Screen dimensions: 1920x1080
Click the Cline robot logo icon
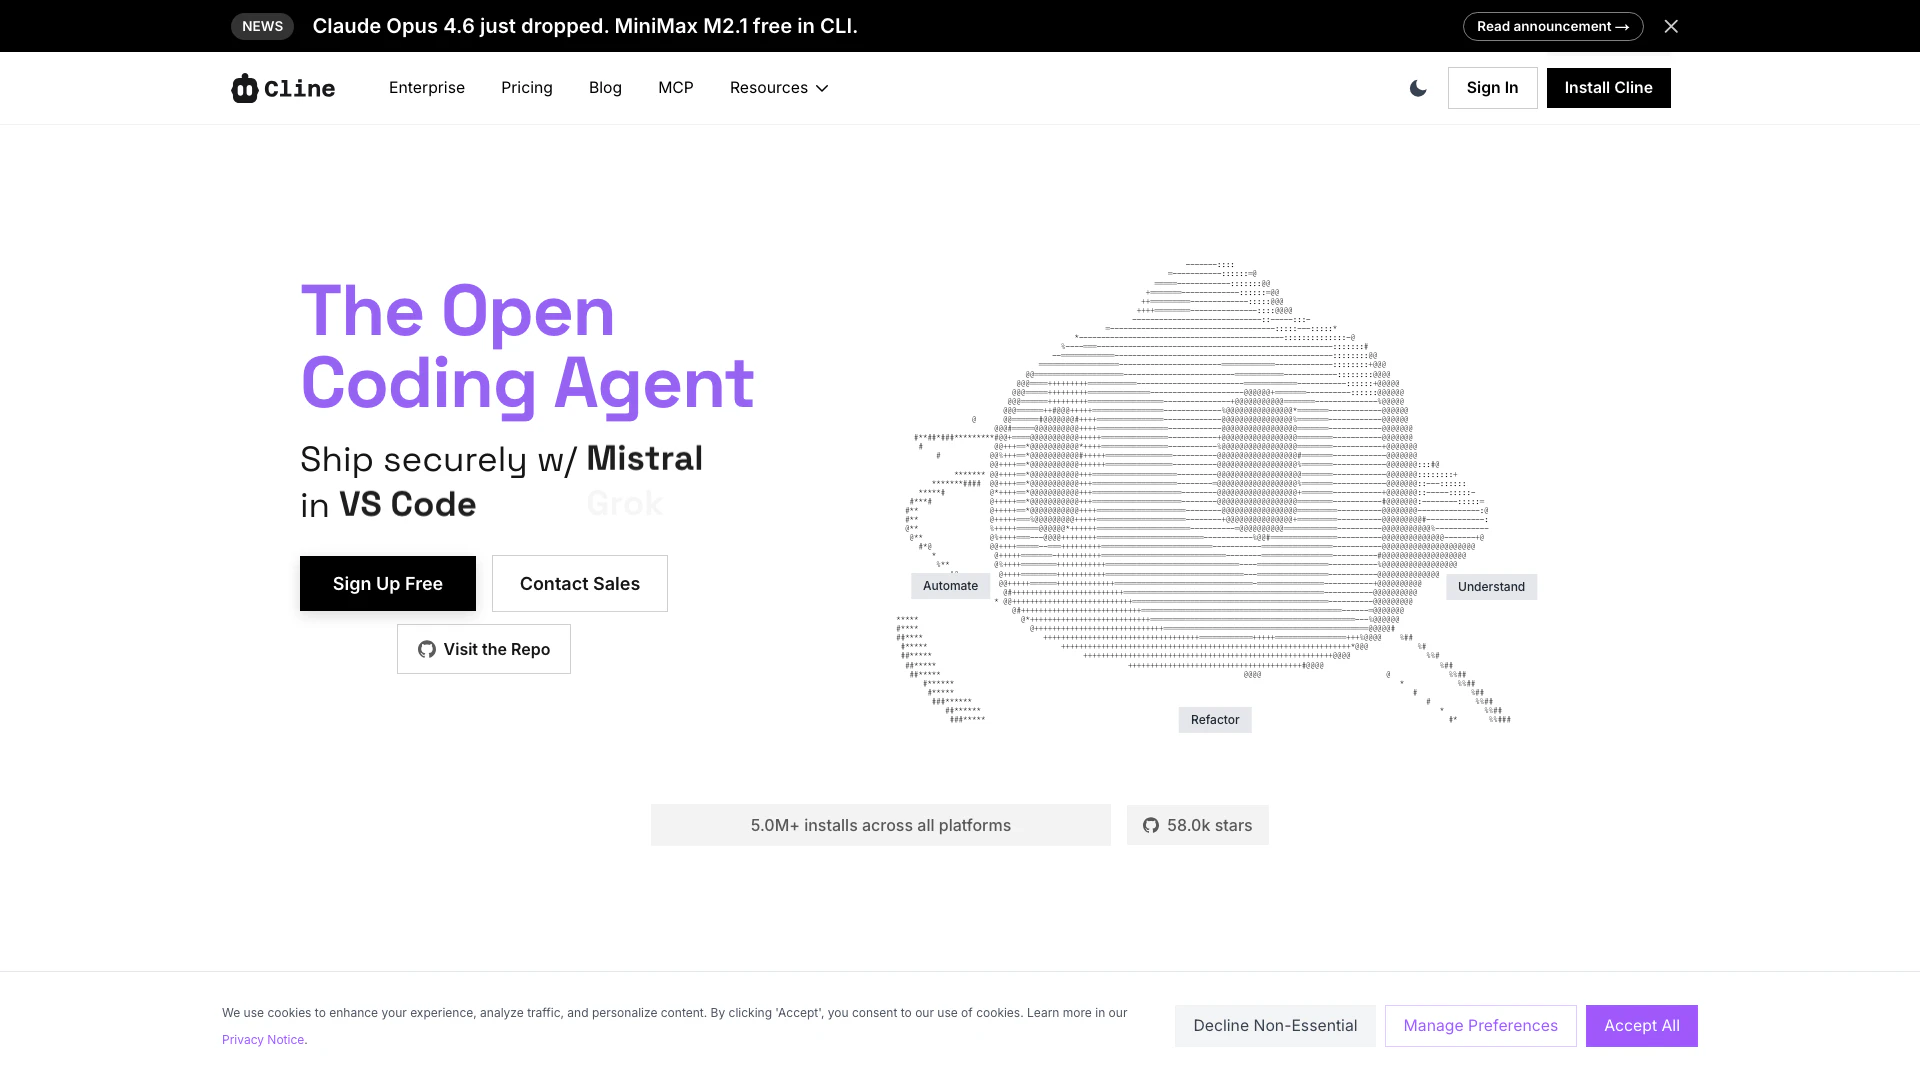tap(245, 88)
